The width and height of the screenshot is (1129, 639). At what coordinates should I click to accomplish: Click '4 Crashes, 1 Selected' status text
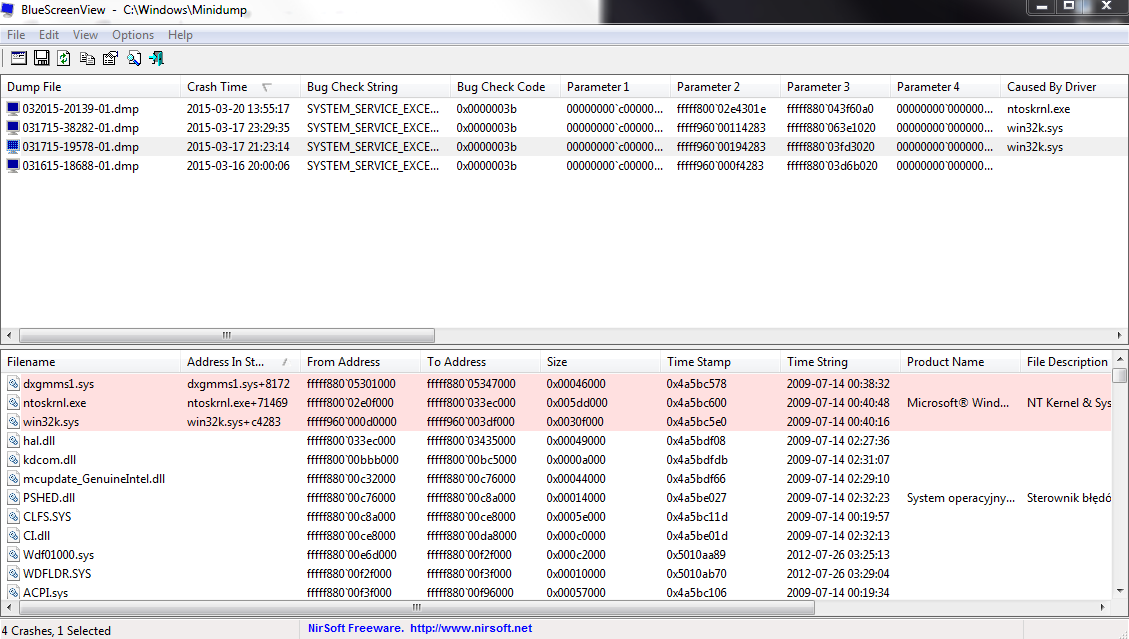tap(56, 630)
